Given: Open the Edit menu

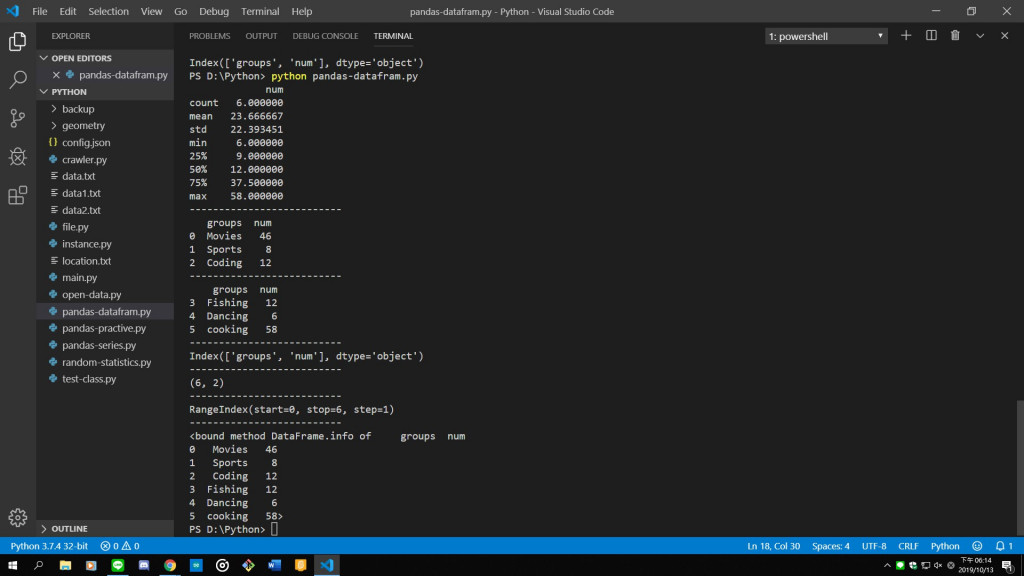Looking at the screenshot, I should click(68, 11).
